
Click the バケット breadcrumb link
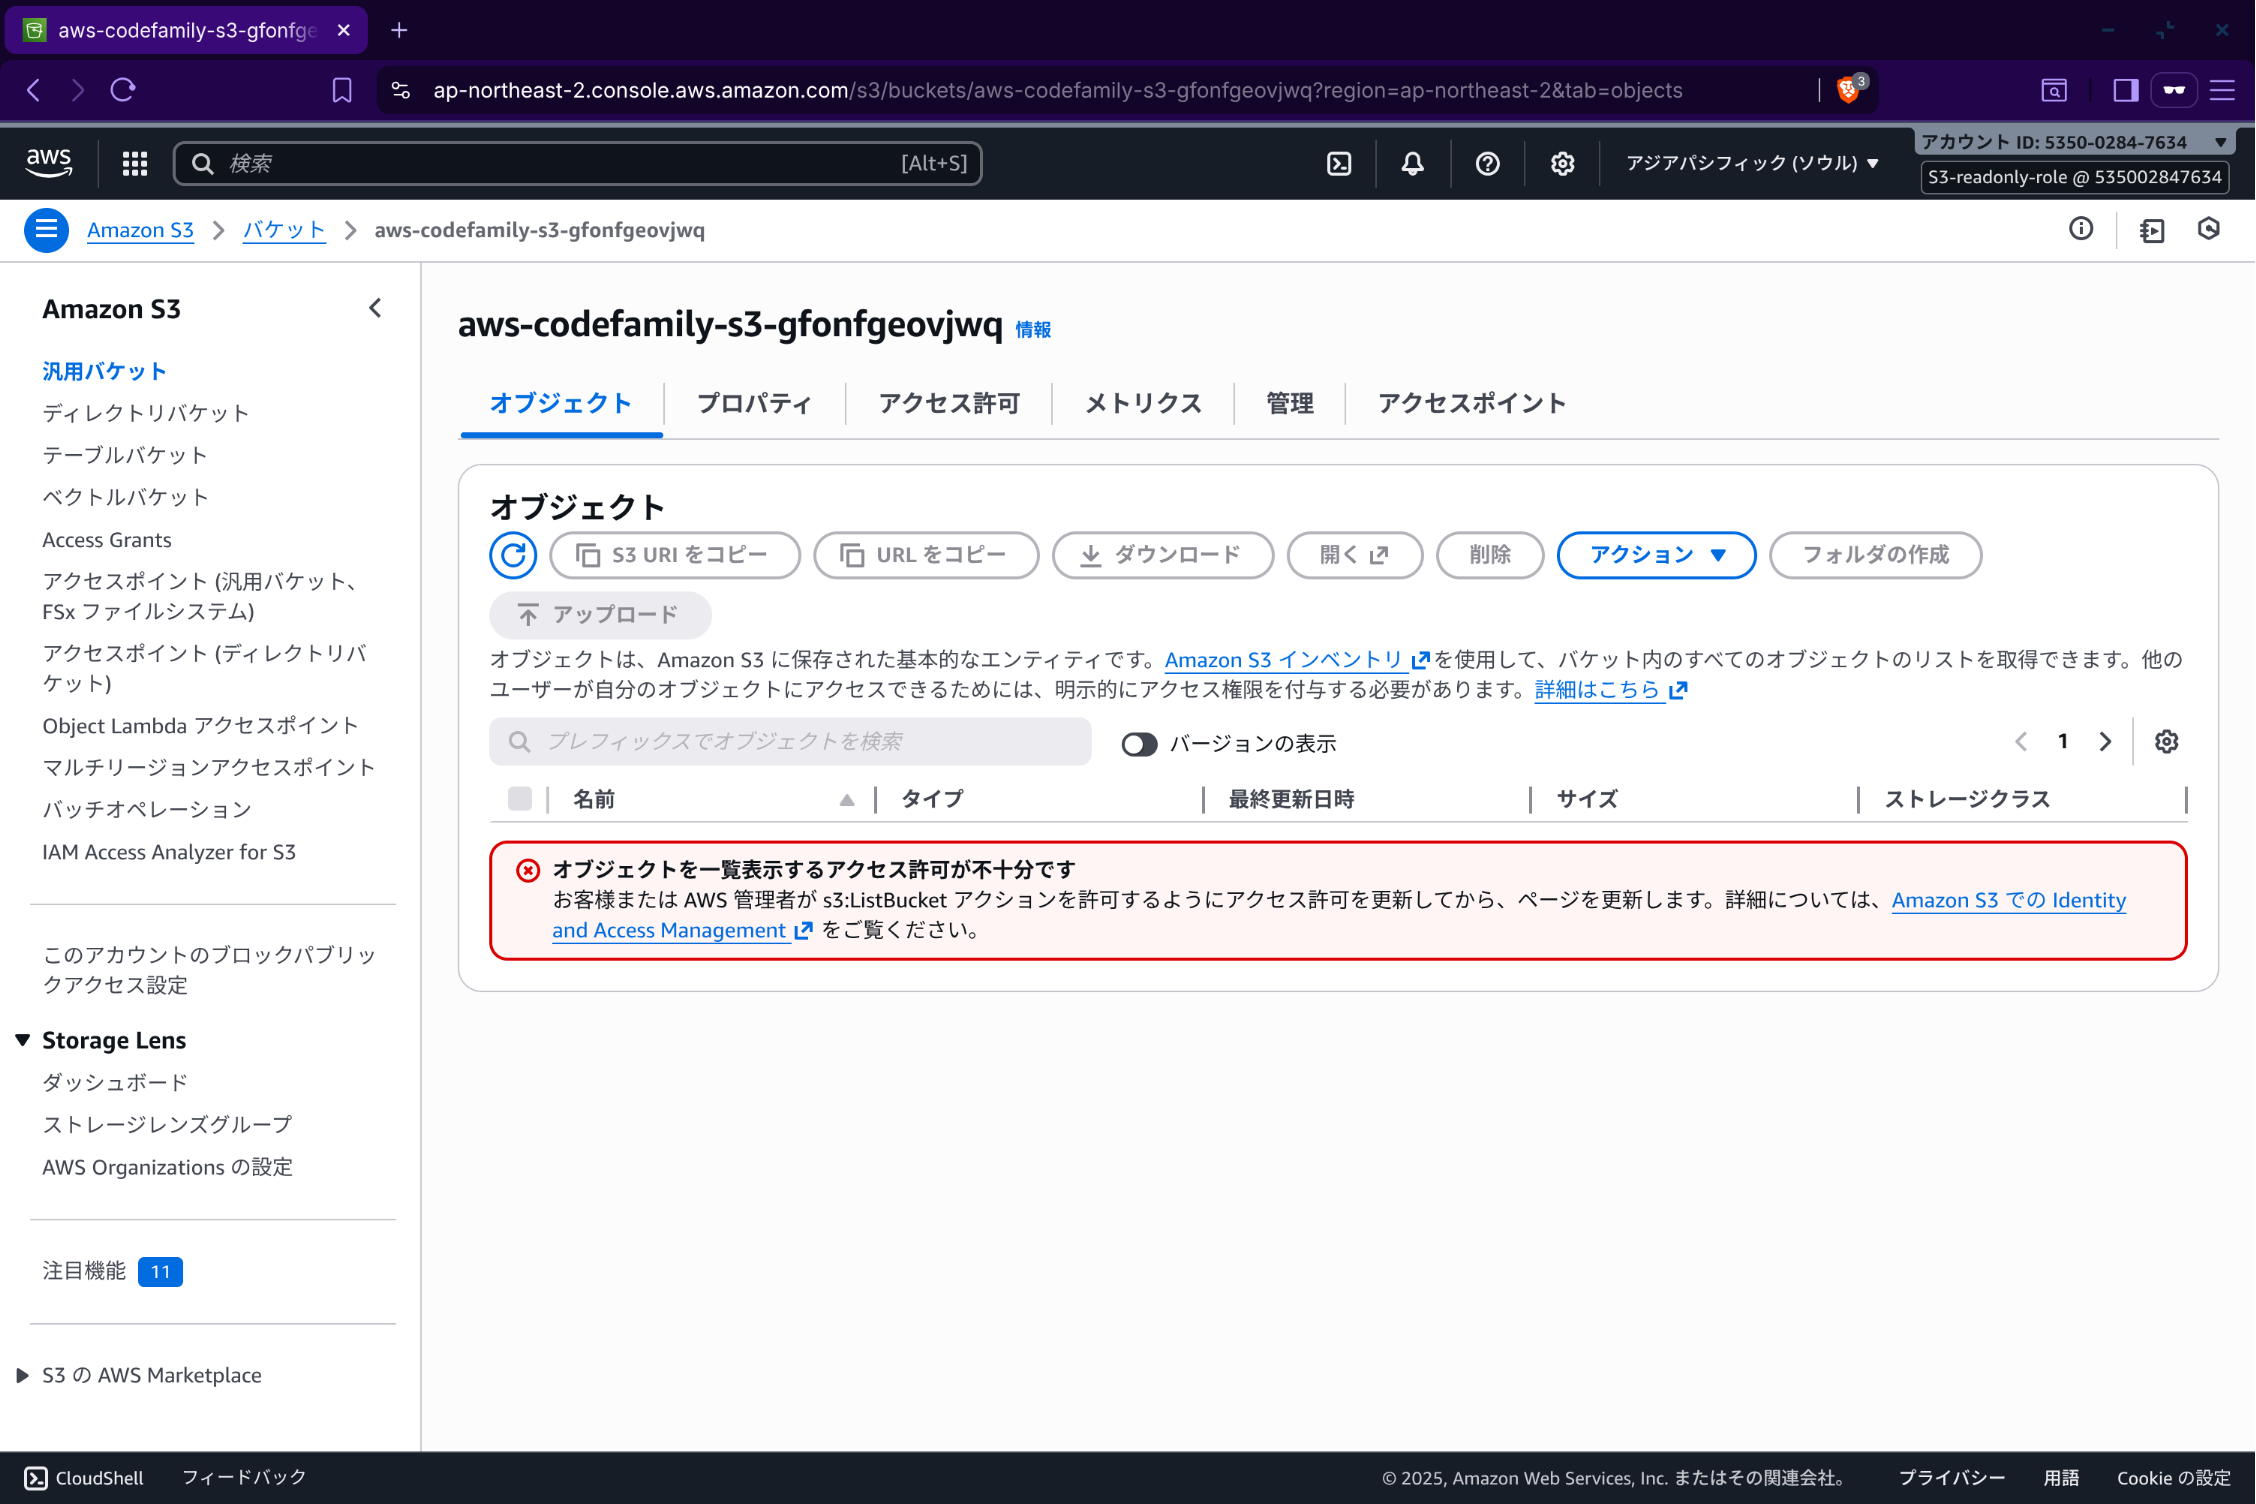[284, 230]
